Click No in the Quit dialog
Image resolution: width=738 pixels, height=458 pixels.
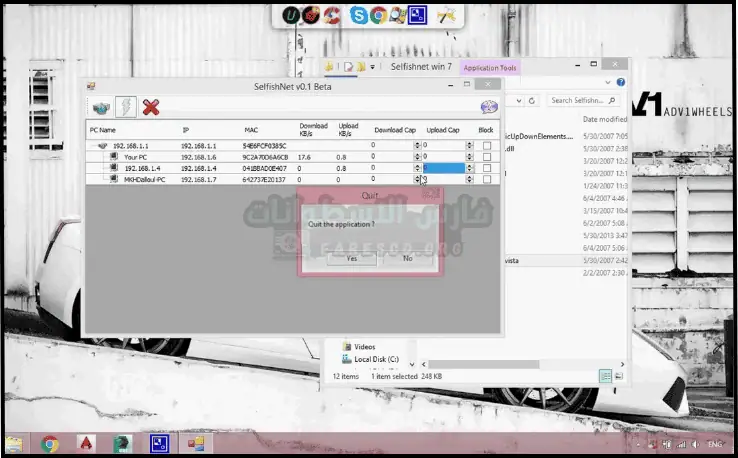pyautogui.click(x=408, y=258)
